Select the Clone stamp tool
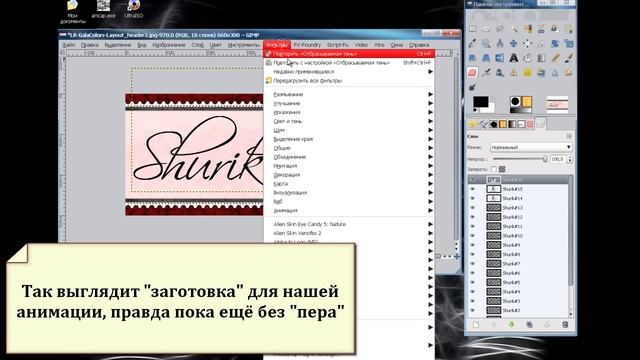Viewport: 640px width, 360px height. click(x=513, y=73)
